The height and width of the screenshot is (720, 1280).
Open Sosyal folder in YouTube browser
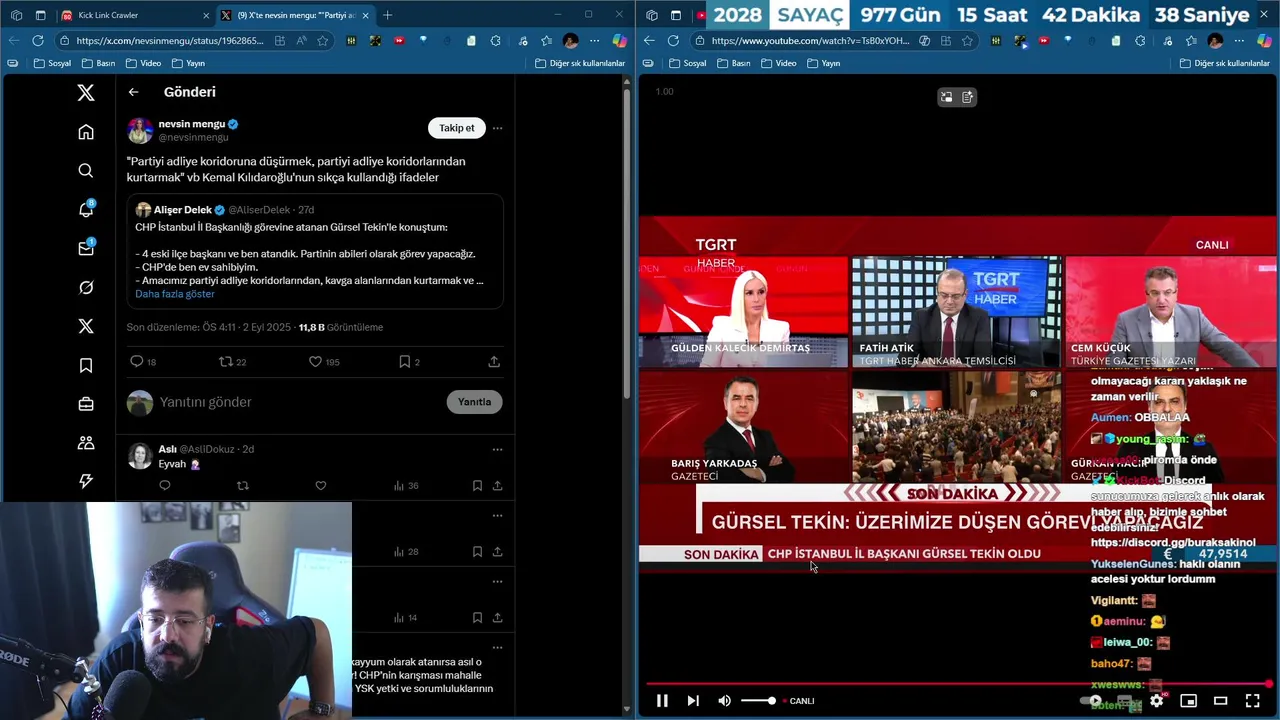687,63
